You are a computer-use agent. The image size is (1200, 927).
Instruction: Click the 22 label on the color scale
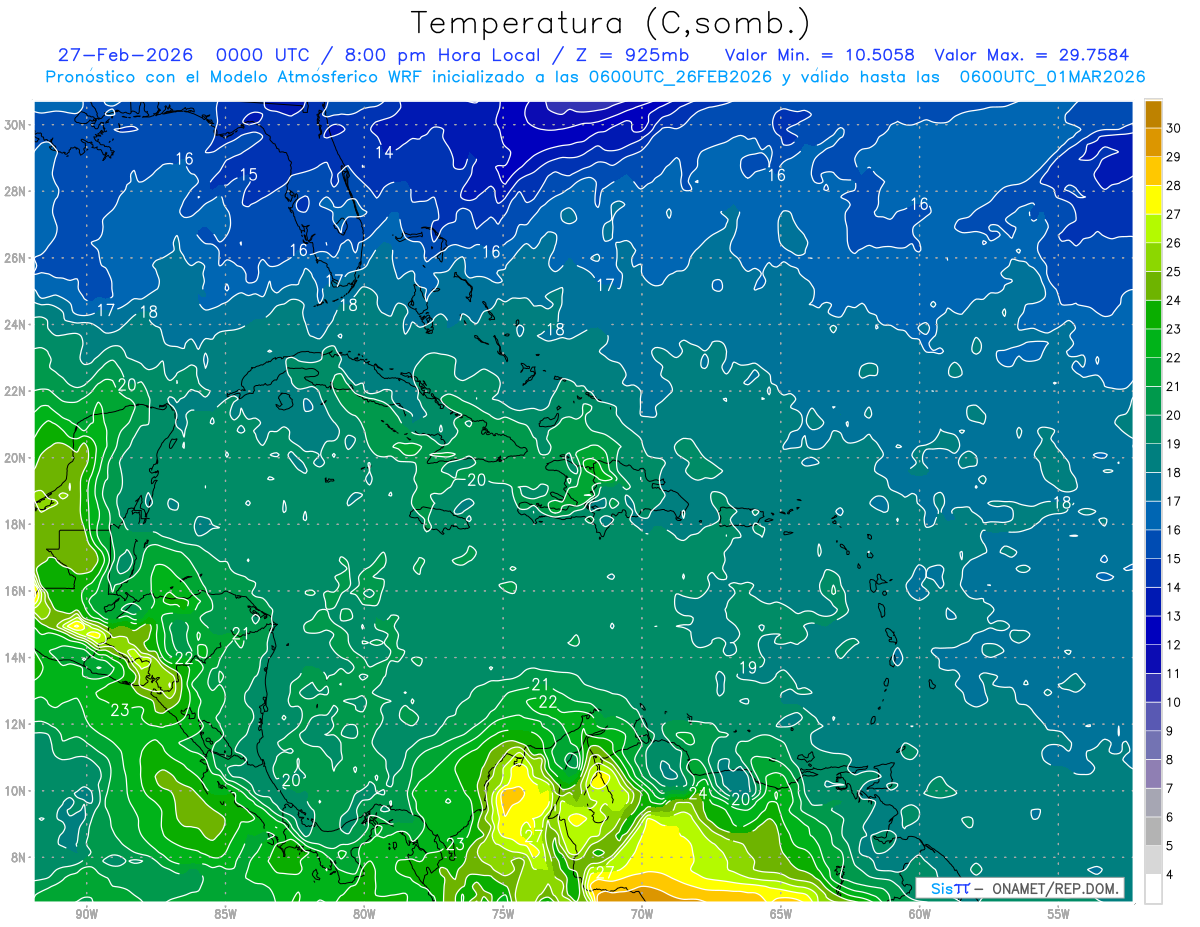click(x=1174, y=358)
